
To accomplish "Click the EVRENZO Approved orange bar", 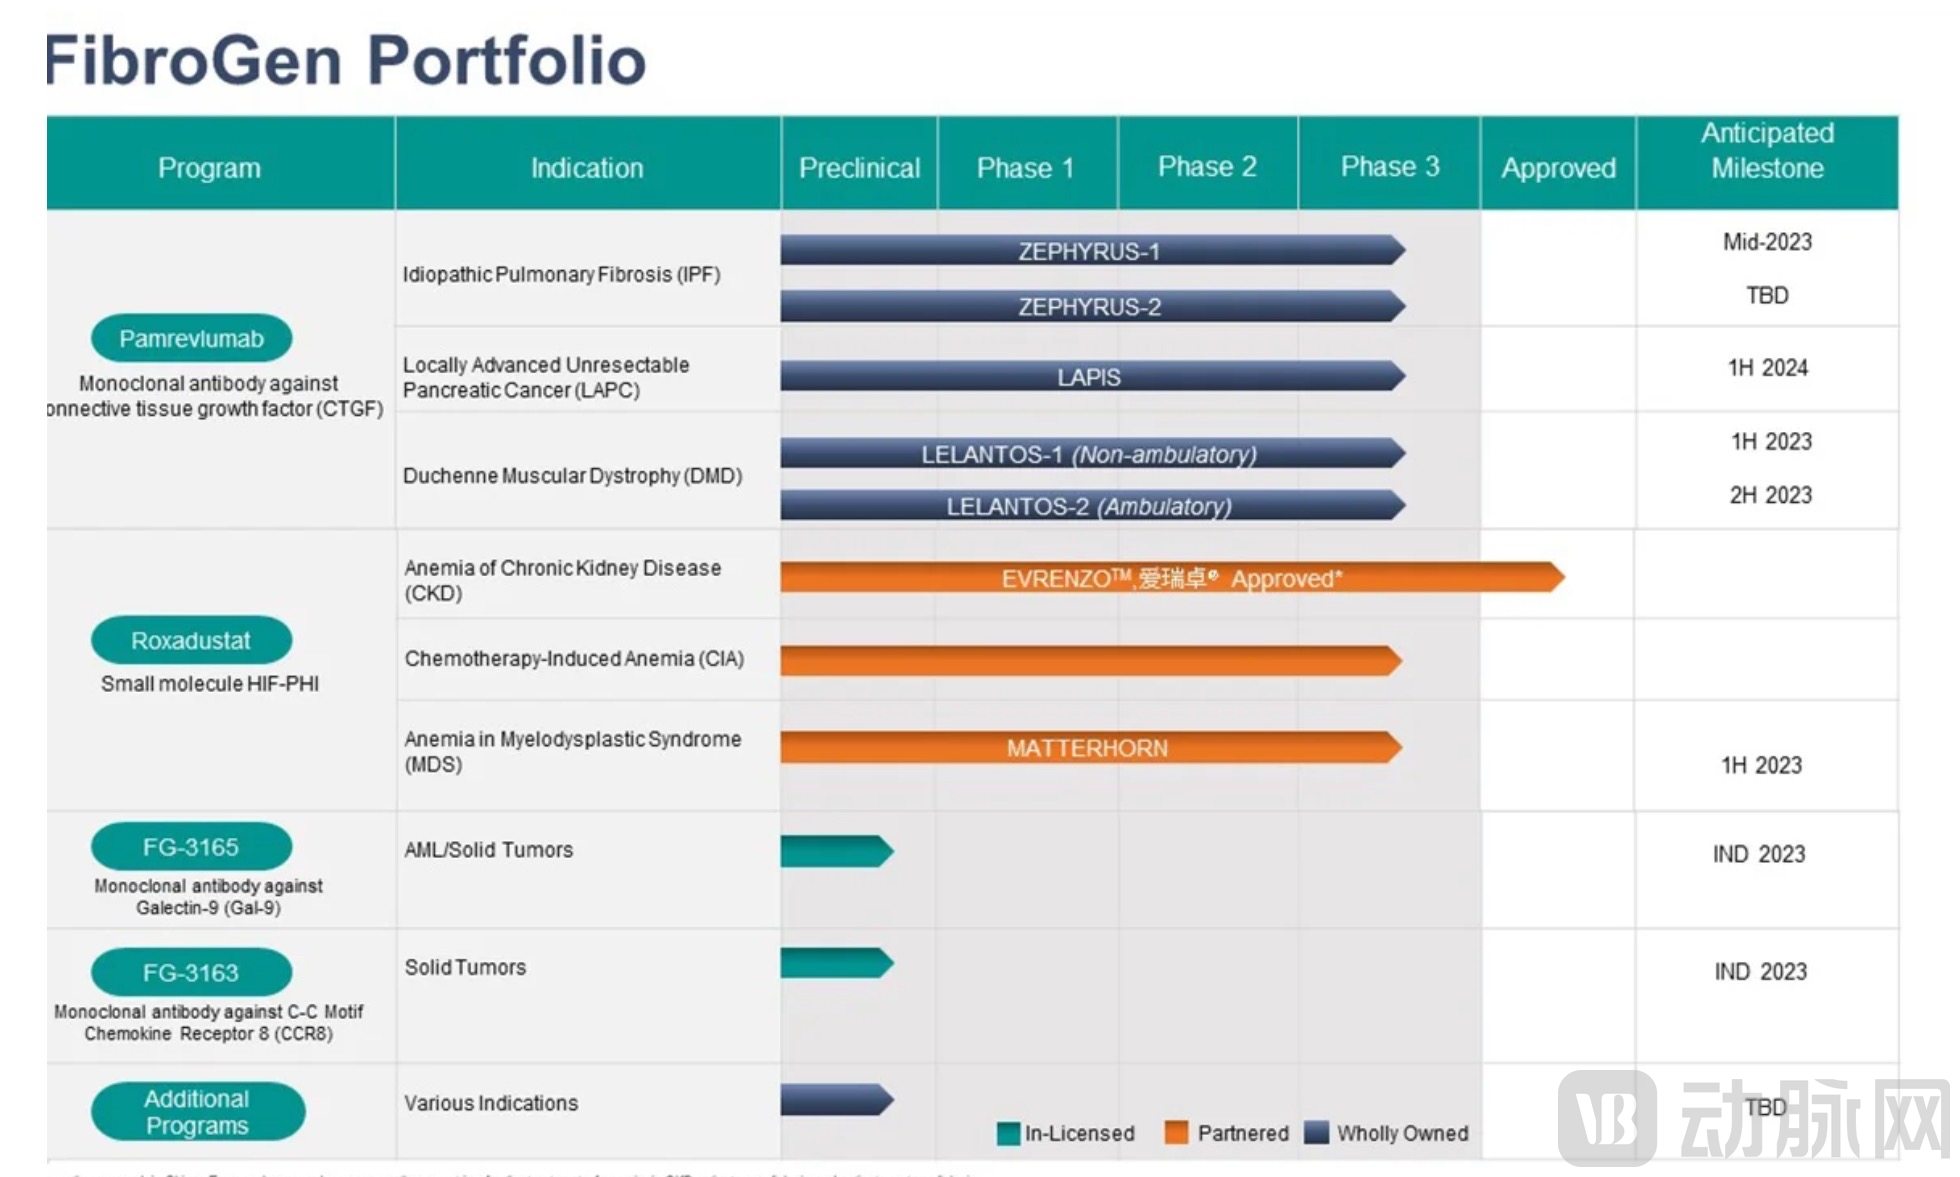I will (x=1170, y=578).
